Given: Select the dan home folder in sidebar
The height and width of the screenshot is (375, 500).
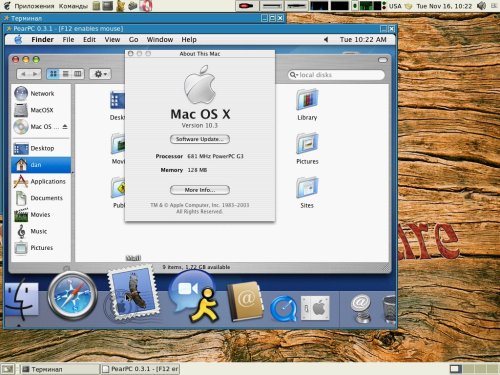Looking at the screenshot, I should coord(42,165).
